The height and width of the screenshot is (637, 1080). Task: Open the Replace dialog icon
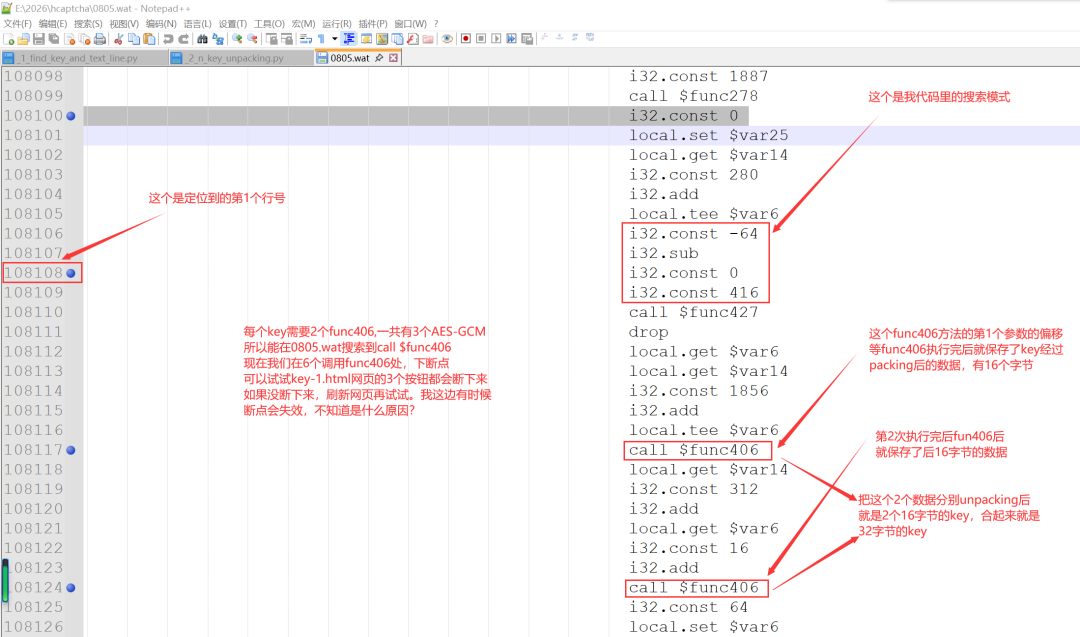click(x=218, y=39)
